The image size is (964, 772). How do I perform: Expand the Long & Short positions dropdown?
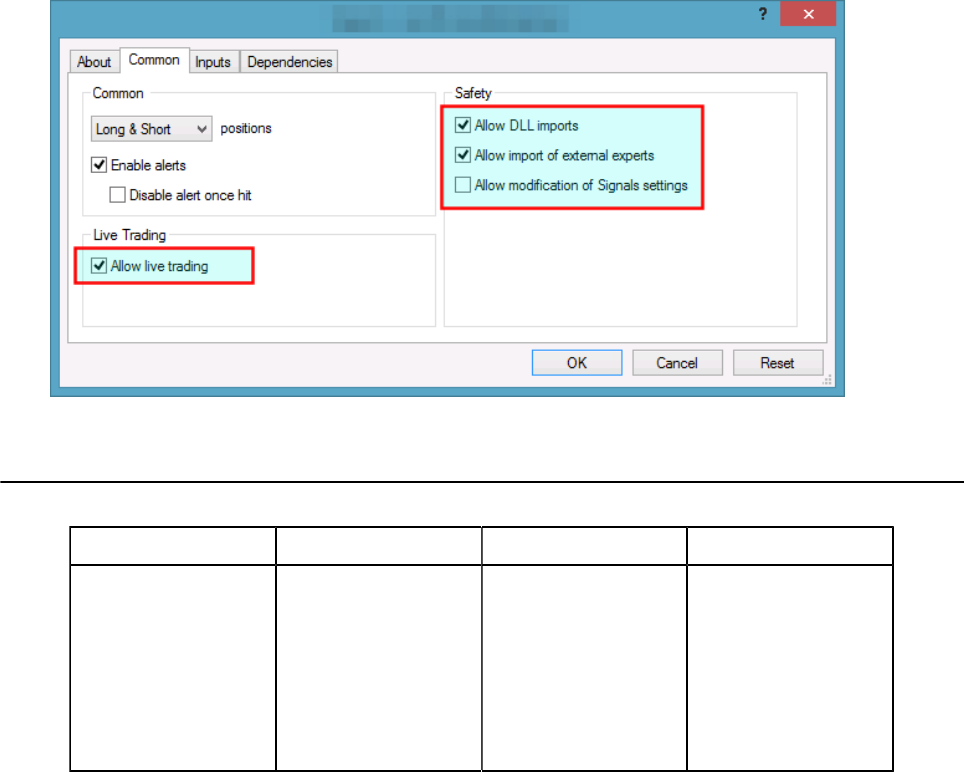(x=151, y=129)
